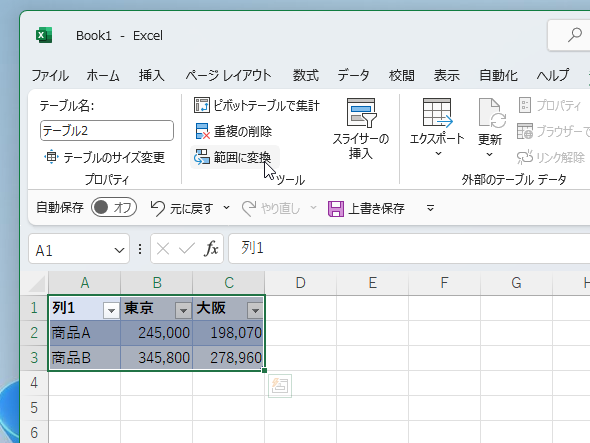
Task: Click 上書き保存 save disk icon
Action: [336, 209]
